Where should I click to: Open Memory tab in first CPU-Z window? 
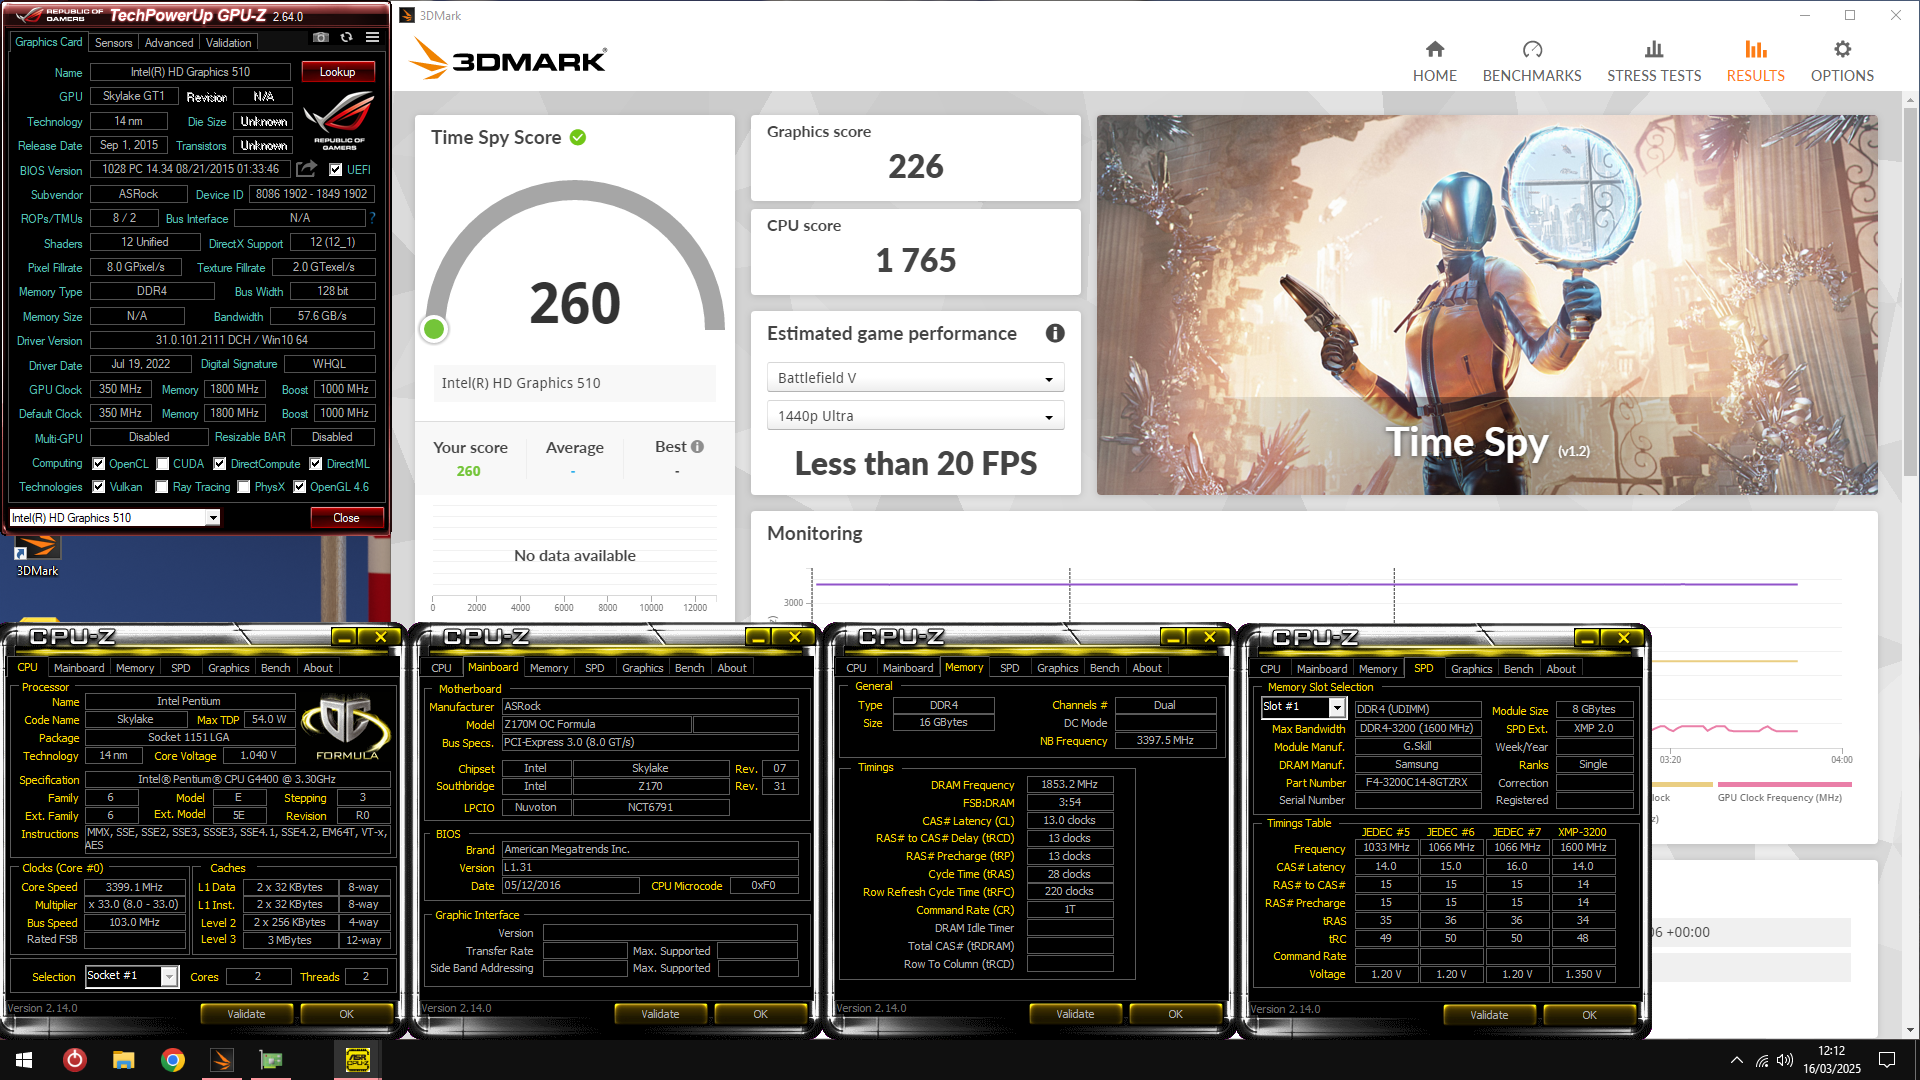point(135,668)
